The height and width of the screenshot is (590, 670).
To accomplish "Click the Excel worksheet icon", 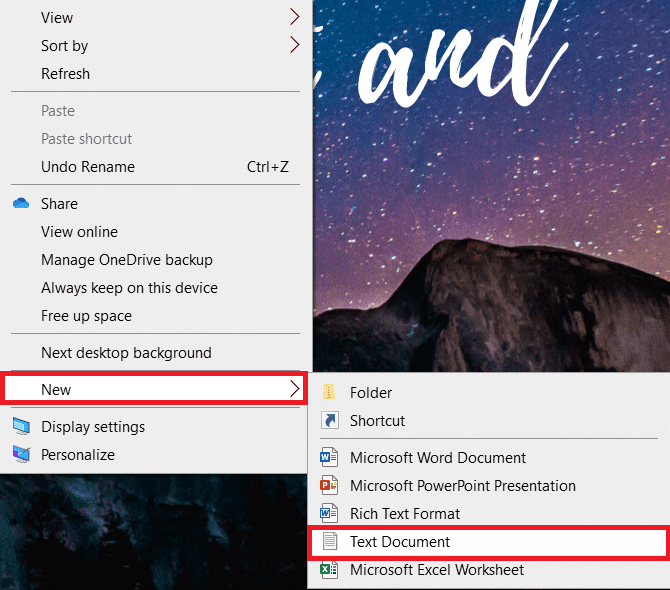I will (327, 570).
